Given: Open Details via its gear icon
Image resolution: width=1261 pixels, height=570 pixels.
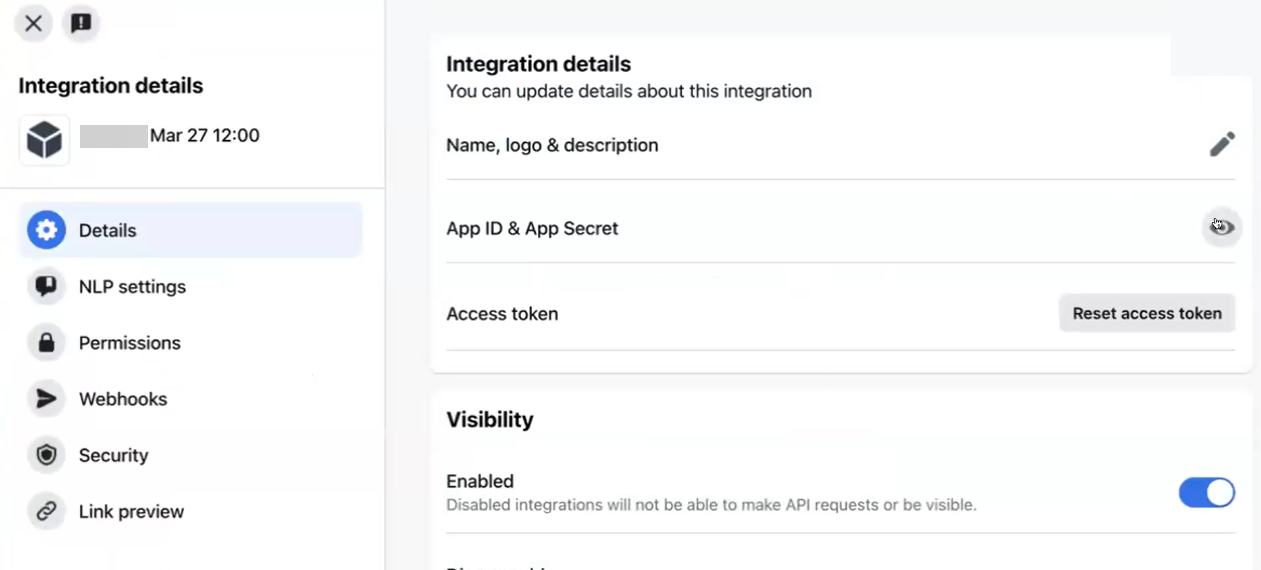Looking at the screenshot, I should pyautogui.click(x=46, y=230).
